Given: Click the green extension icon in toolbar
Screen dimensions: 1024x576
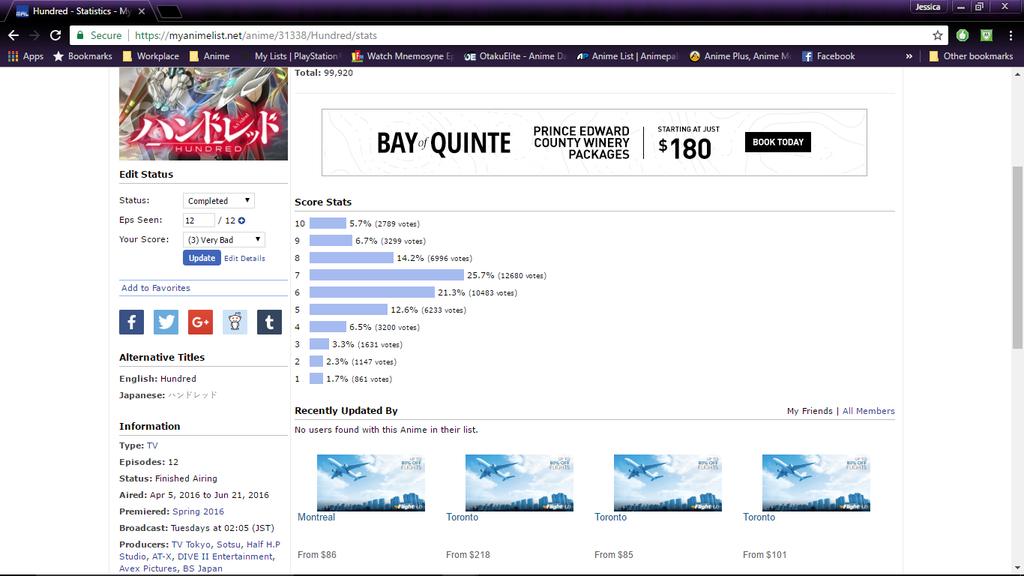Looking at the screenshot, I should 962,35.
